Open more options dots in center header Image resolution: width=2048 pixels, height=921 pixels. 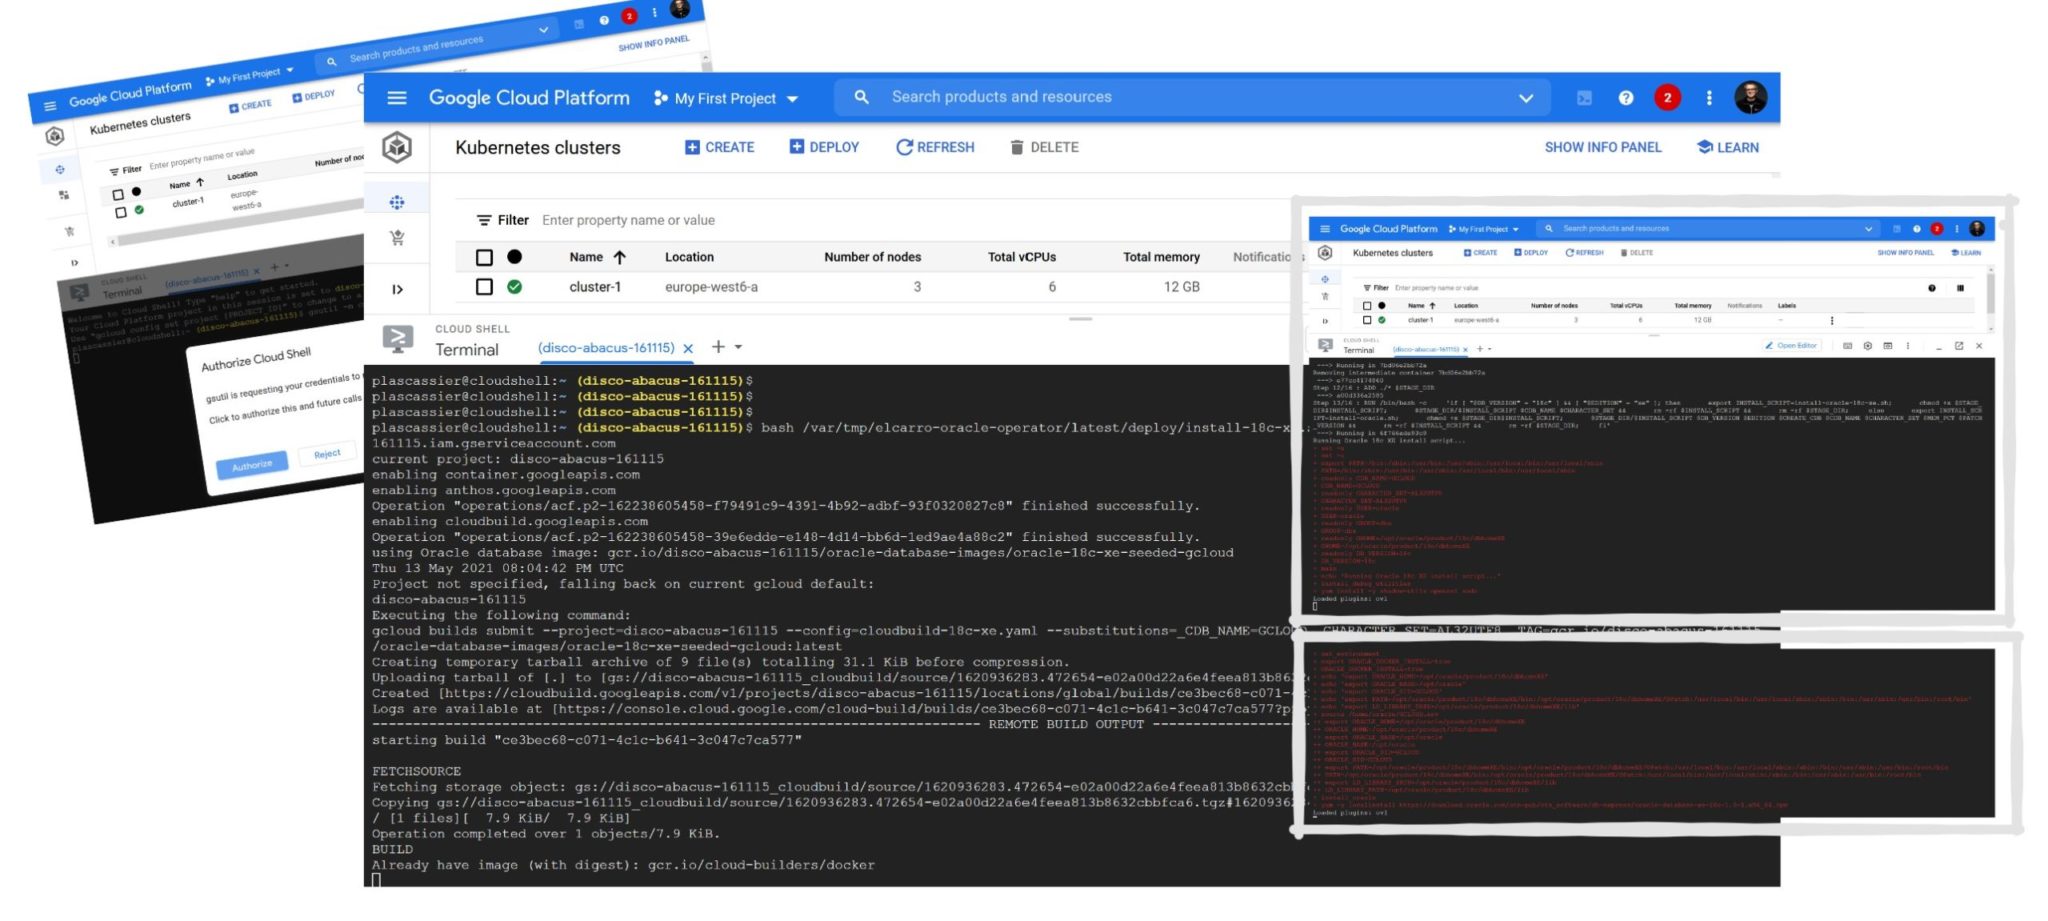click(x=1709, y=98)
